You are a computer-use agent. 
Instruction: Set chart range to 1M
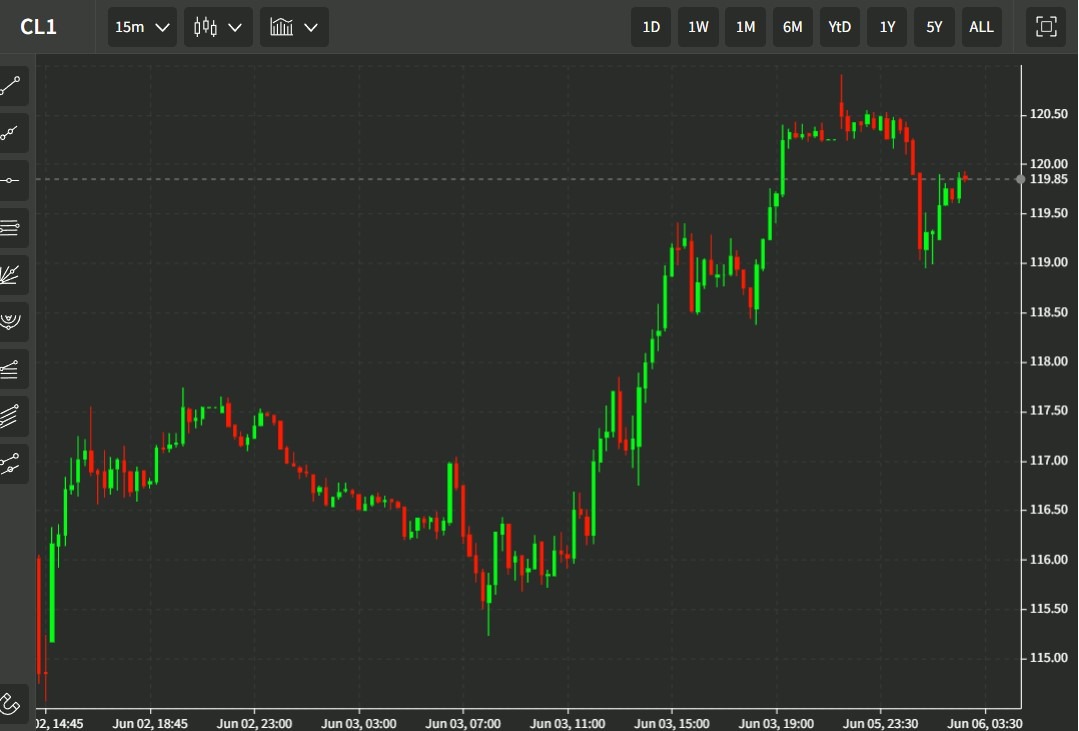coord(745,27)
